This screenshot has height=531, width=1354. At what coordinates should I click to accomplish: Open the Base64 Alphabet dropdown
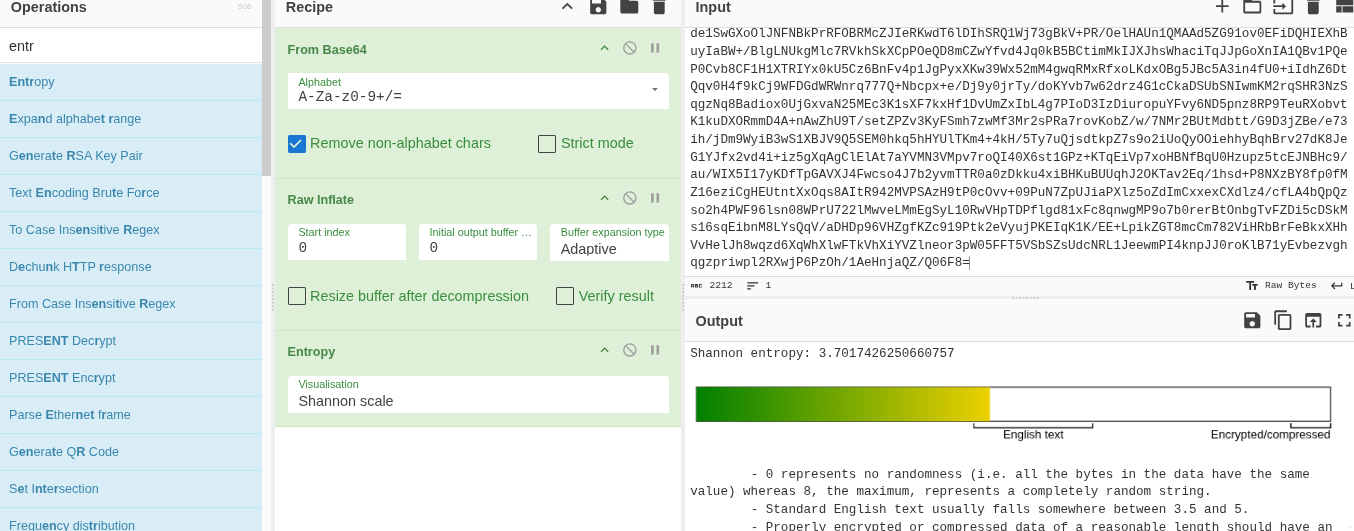pyautogui.click(x=478, y=91)
